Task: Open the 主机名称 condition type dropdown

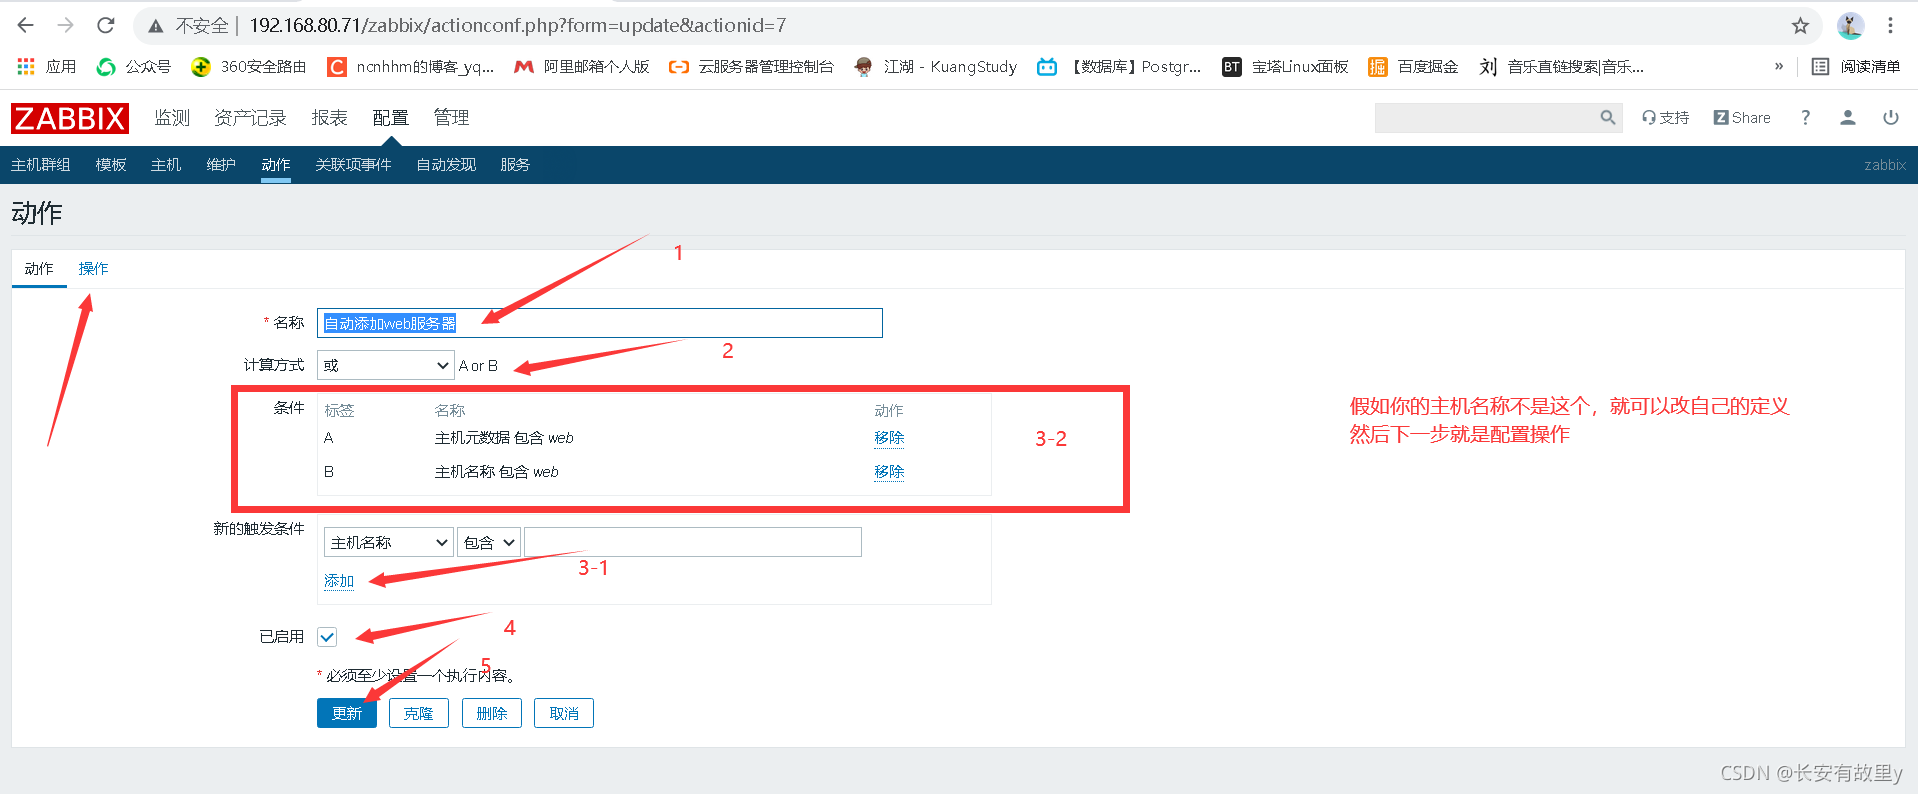Action: click(389, 542)
